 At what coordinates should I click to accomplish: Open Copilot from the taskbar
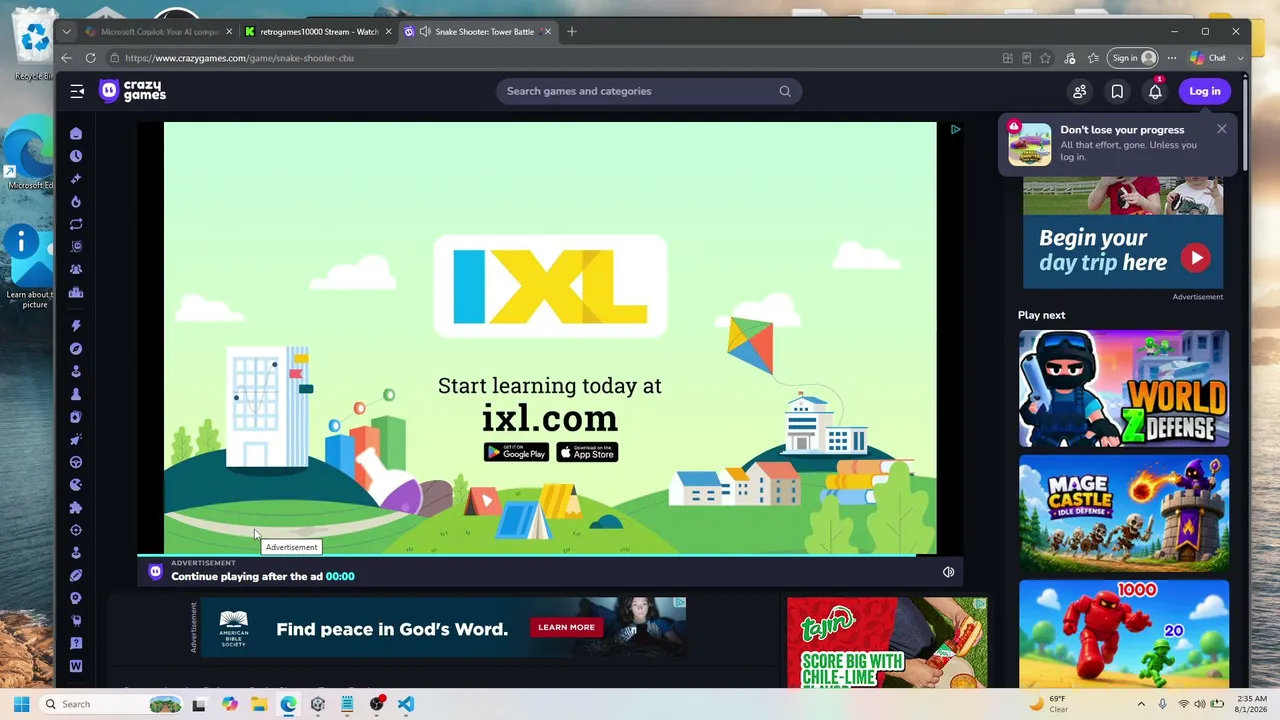point(230,704)
